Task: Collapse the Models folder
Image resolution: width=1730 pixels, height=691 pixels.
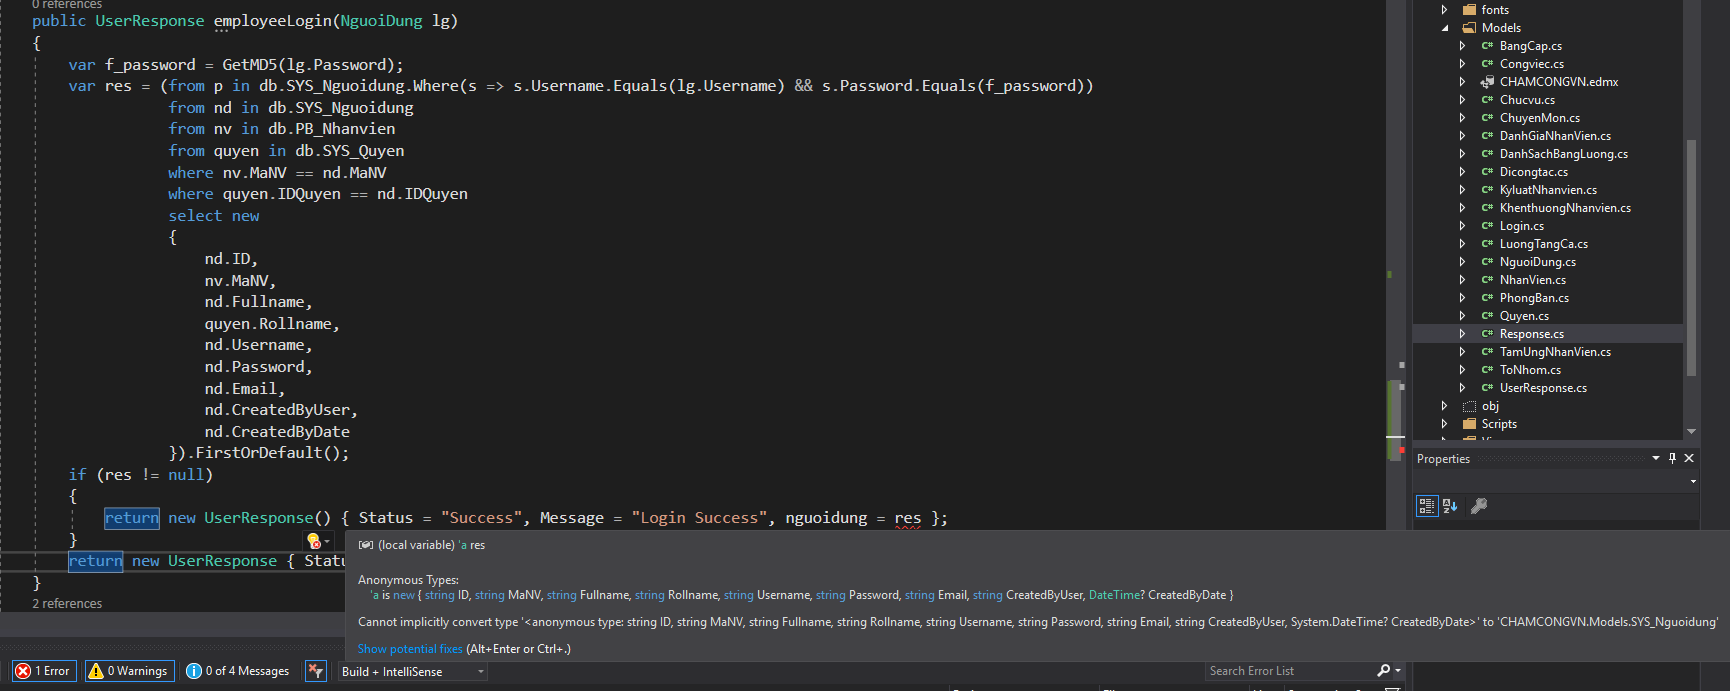Action: click(x=1445, y=28)
